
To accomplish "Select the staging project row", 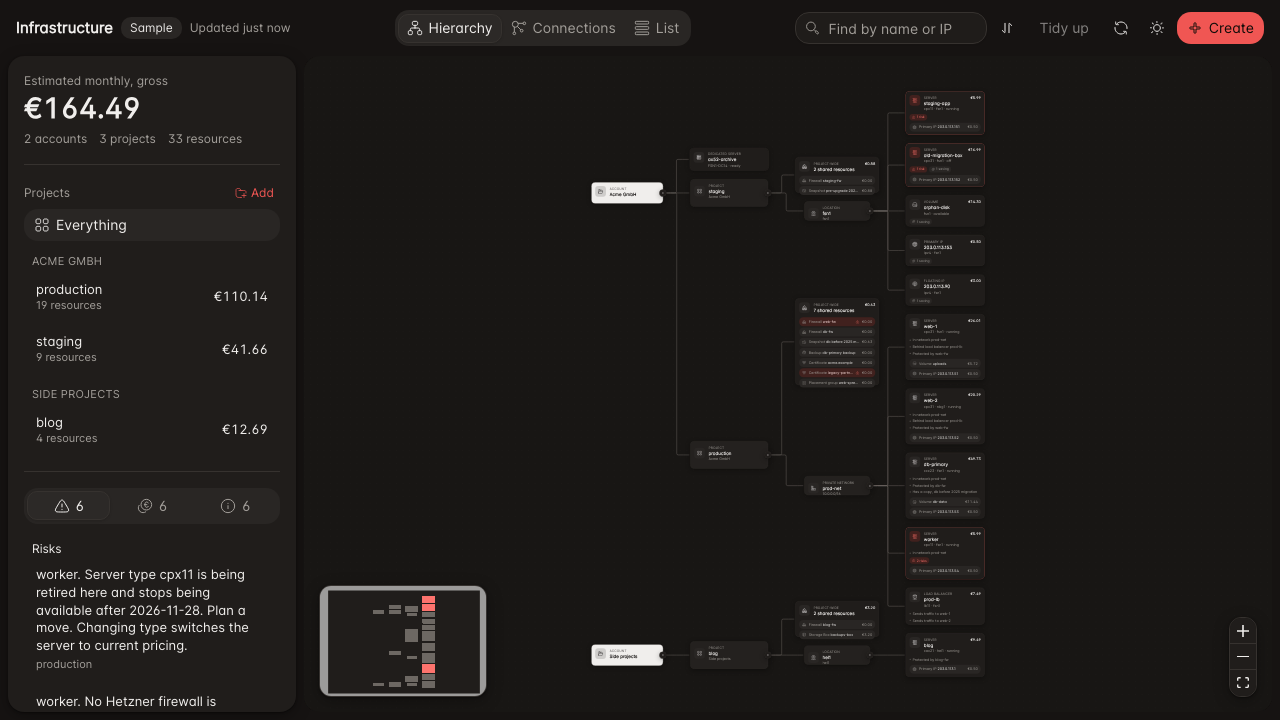I will click(x=152, y=349).
